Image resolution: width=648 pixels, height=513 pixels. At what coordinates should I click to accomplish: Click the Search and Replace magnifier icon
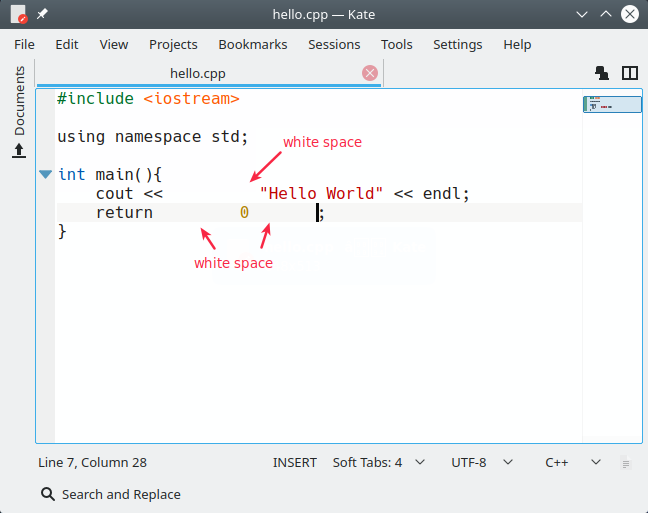coord(48,494)
